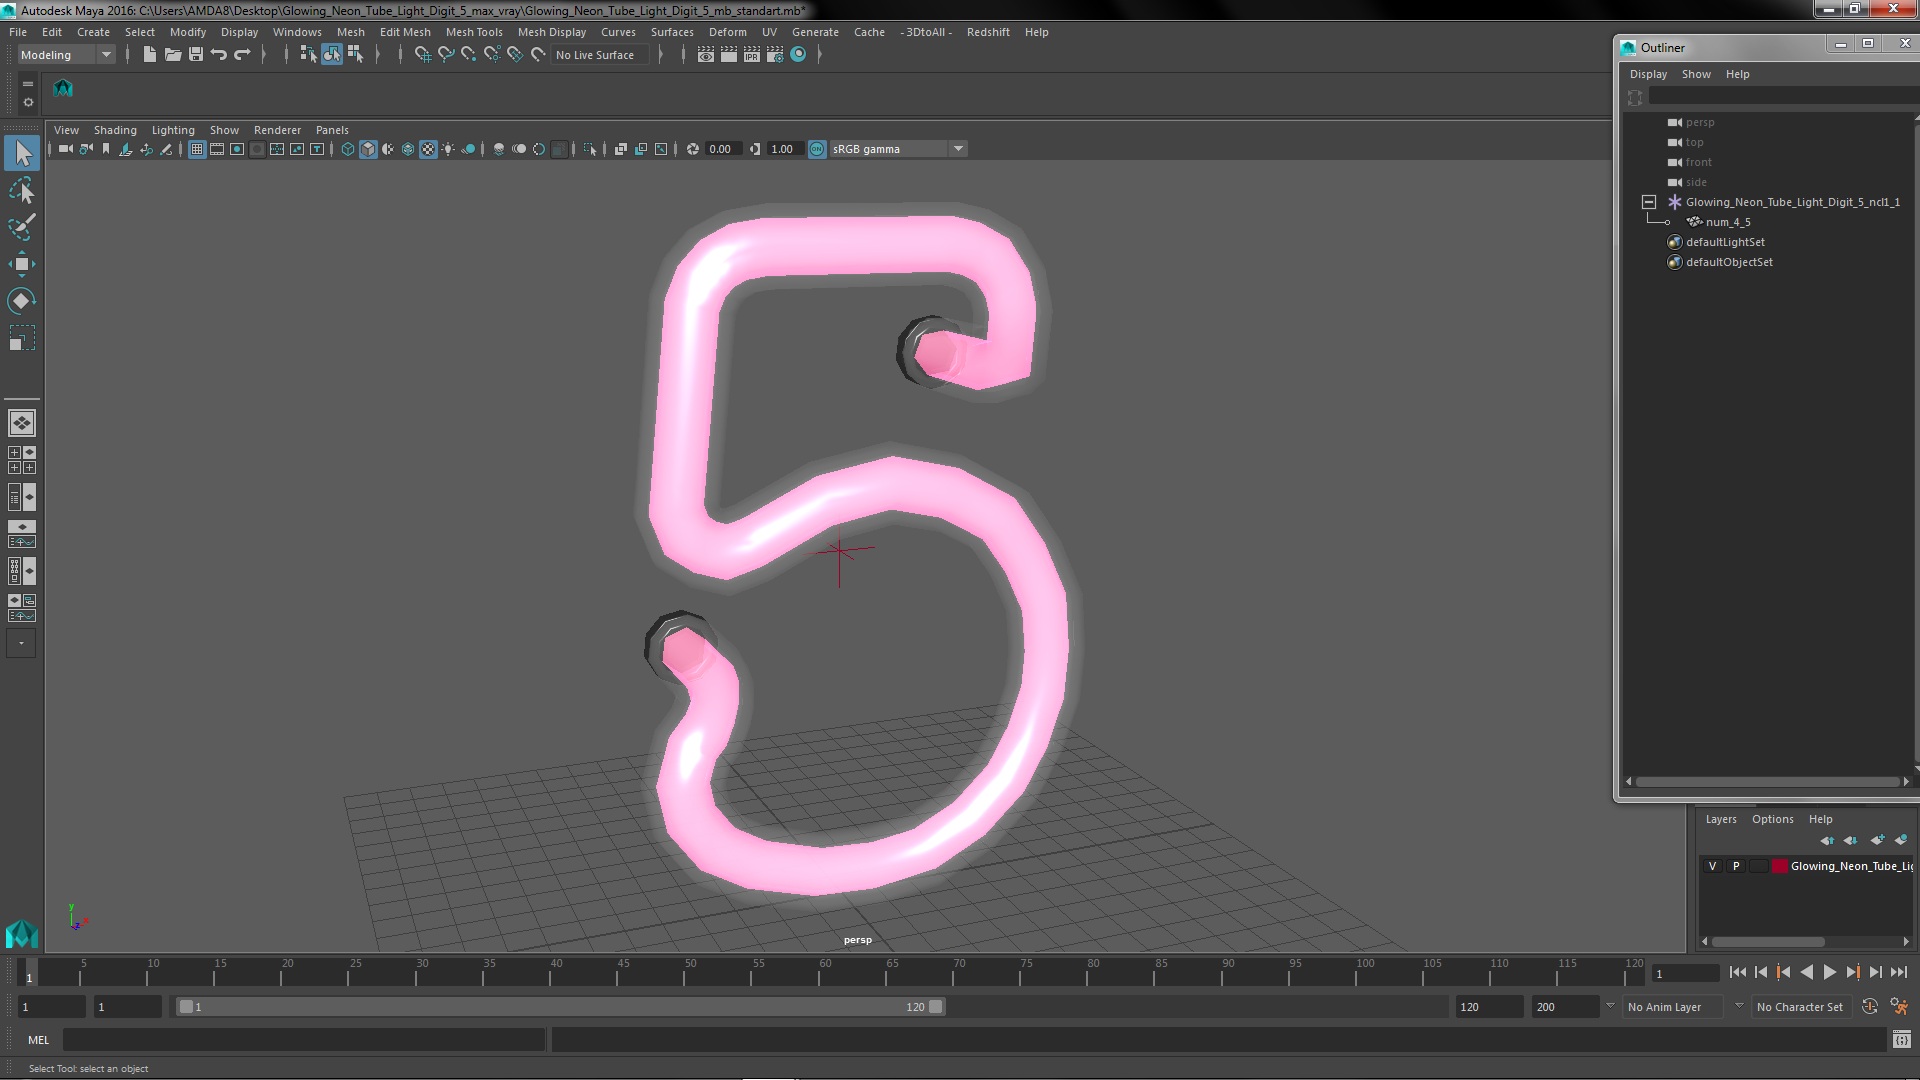
Task: Click the No Live Surface field
Action: click(595, 55)
